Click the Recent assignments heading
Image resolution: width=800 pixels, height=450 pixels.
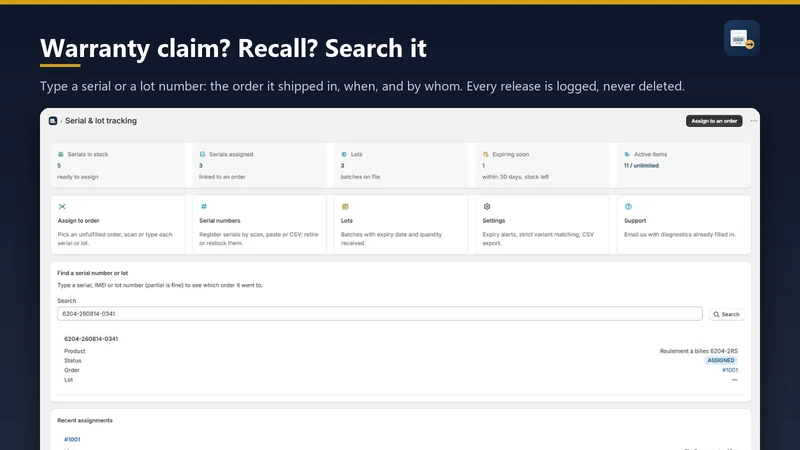pos(85,420)
